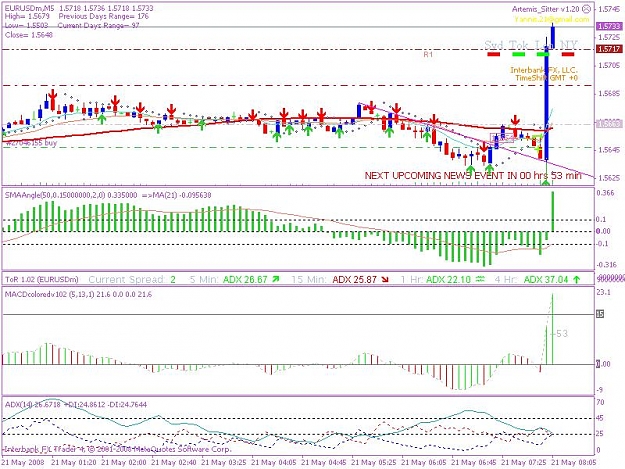
Task: Click the 5 Min ADX 26.67 value
Action: coord(245,280)
